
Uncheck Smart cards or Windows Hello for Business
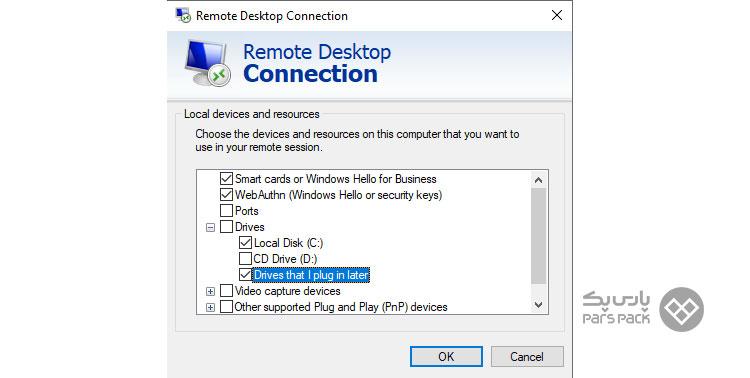226,179
